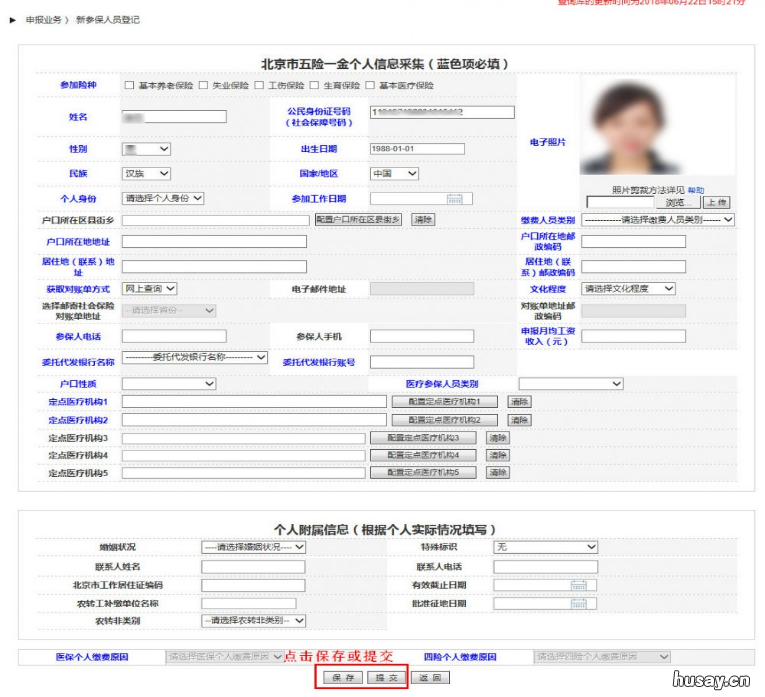Screen dimensions: 765x697
Task: Expand the 婚姻状况 dropdown
Action: coord(254,547)
